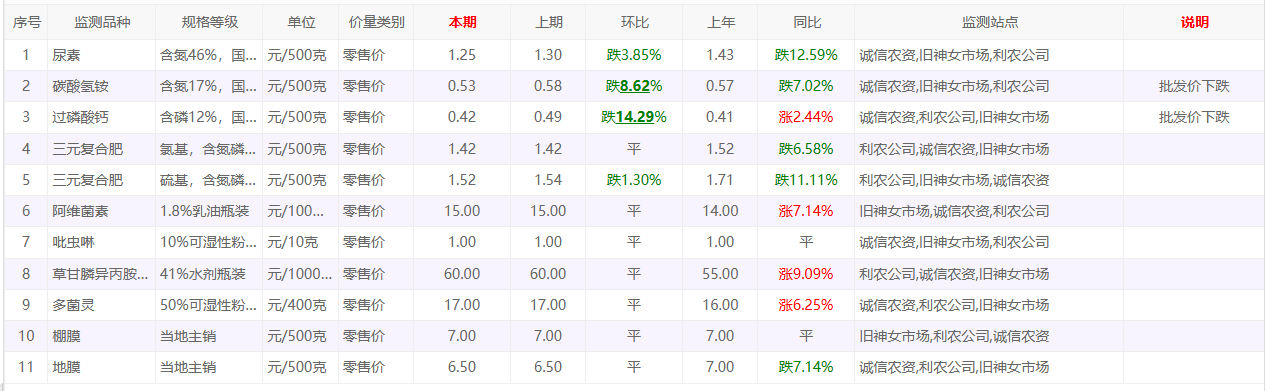The image size is (1266, 391).
Task: Click the 环比 column header
Action: (634, 23)
